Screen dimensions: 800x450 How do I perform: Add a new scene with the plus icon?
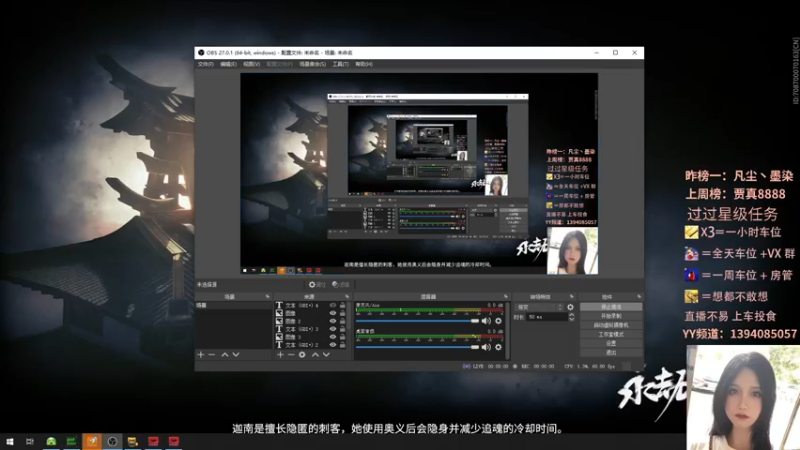click(x=201, y=355)
